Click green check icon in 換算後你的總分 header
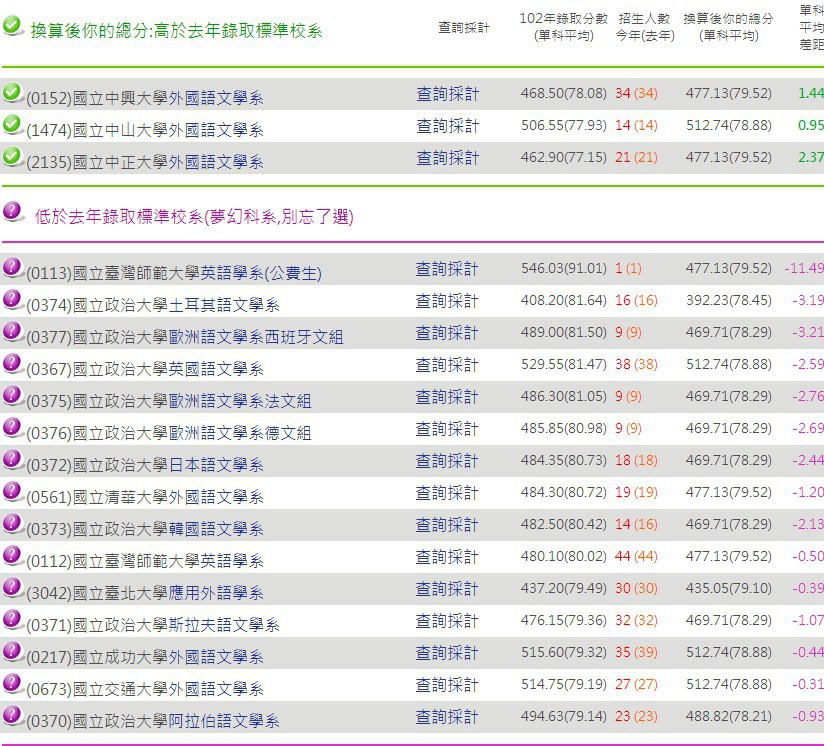824x746 pixels. 12,26
